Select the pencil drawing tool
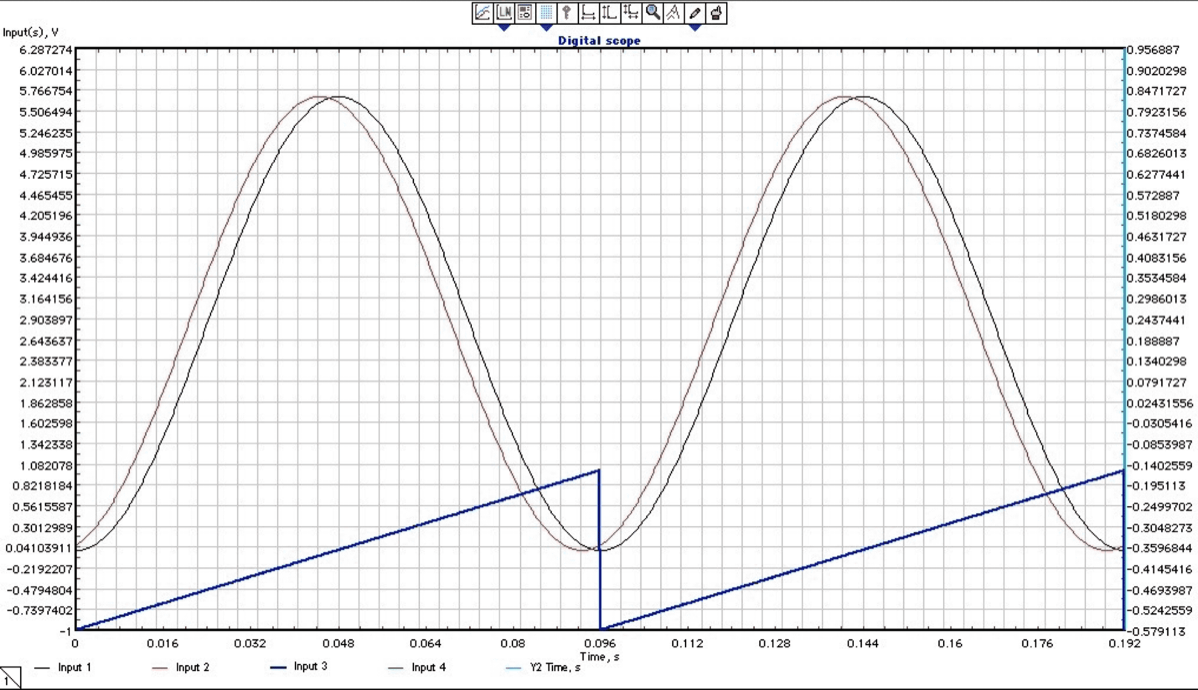 point(695,13)
